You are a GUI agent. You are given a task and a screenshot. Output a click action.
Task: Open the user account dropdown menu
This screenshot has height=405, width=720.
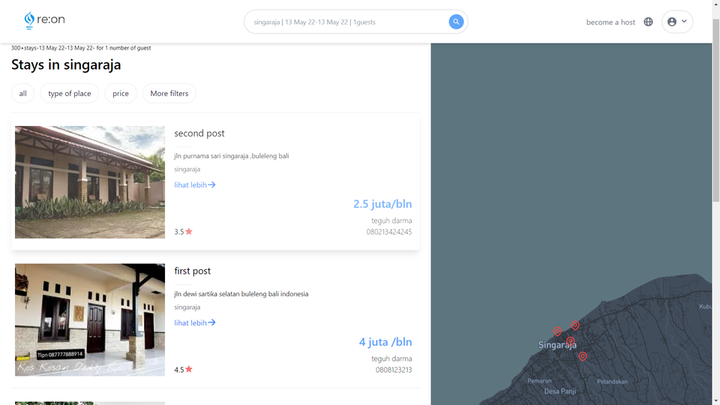coord(677,22)
